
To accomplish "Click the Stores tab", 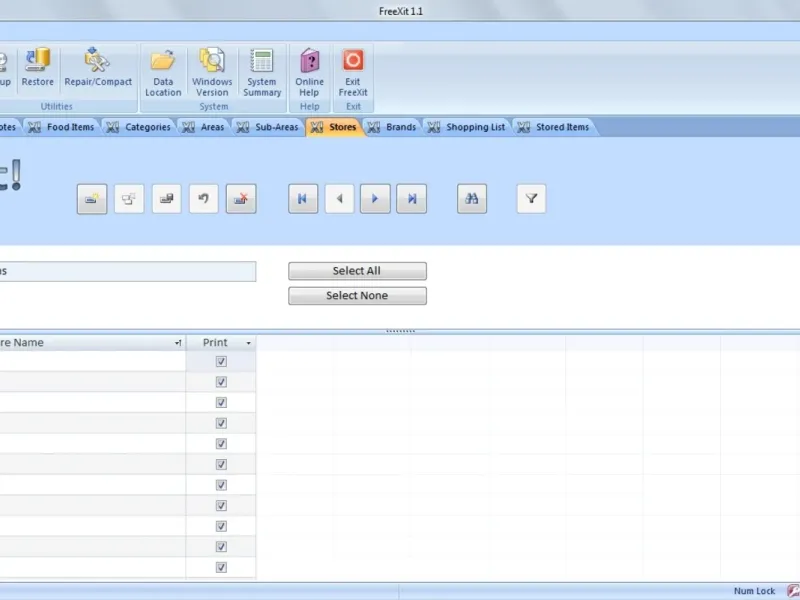I will coord(334,127).
